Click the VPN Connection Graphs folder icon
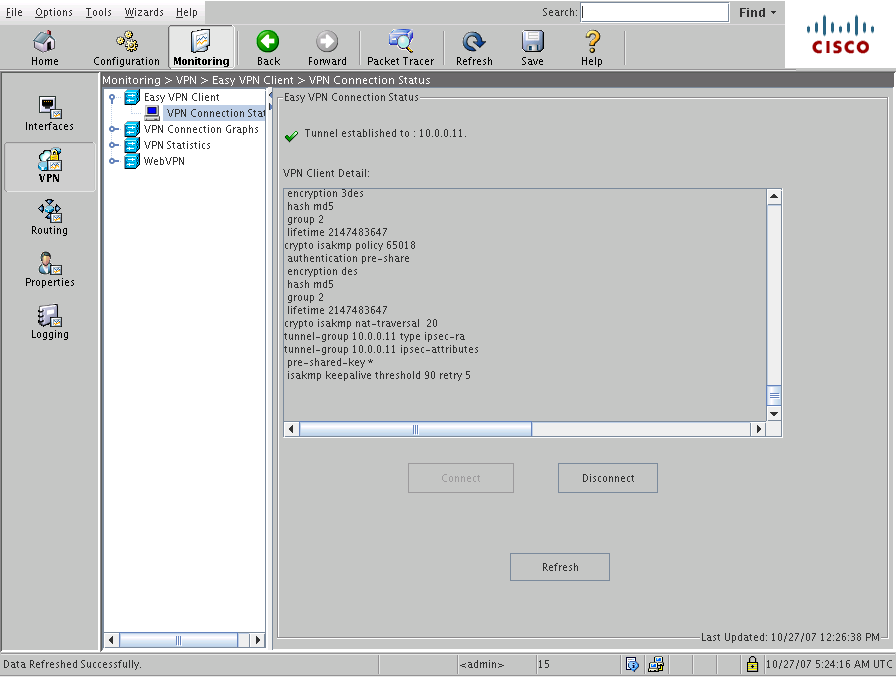This screenshot has width=896, height=677. point(132,129)
